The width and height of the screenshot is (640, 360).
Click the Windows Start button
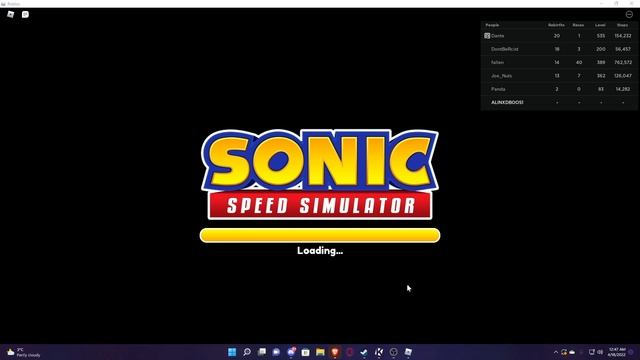coord(232,352)
